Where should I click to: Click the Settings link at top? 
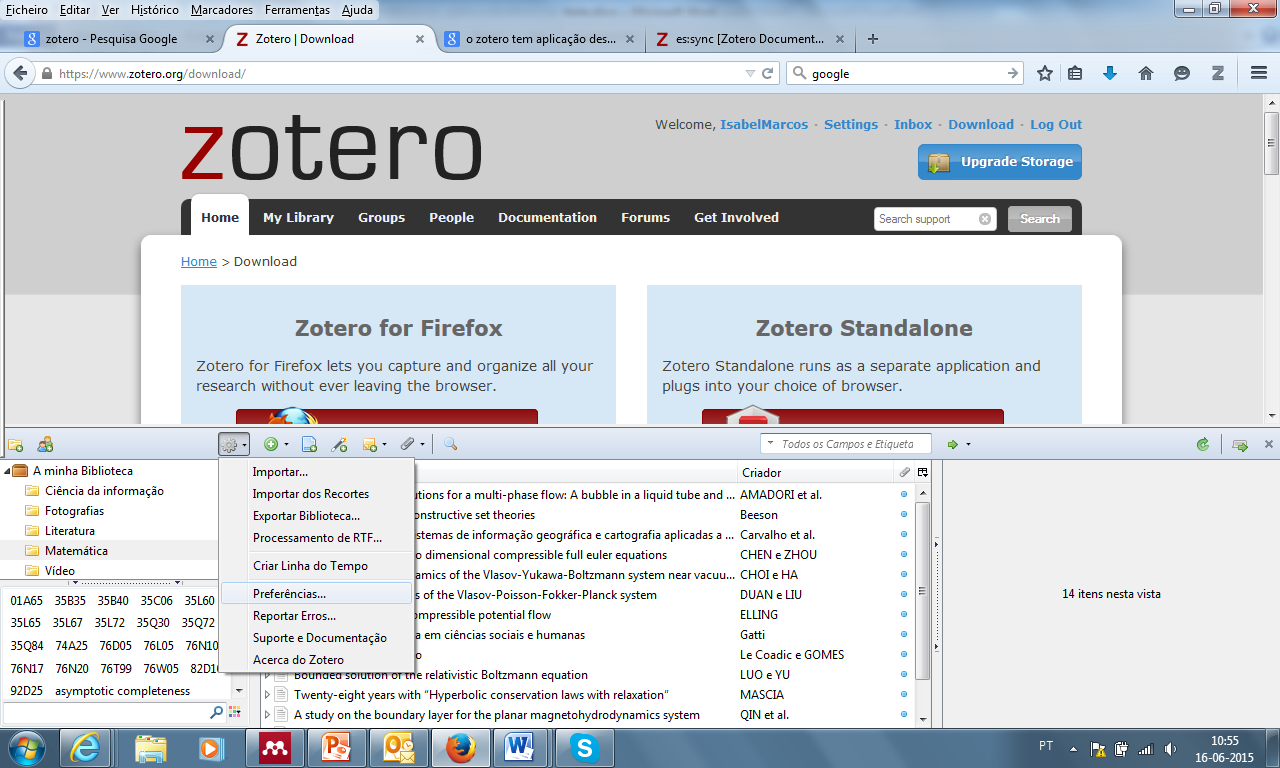coord(851,125)
